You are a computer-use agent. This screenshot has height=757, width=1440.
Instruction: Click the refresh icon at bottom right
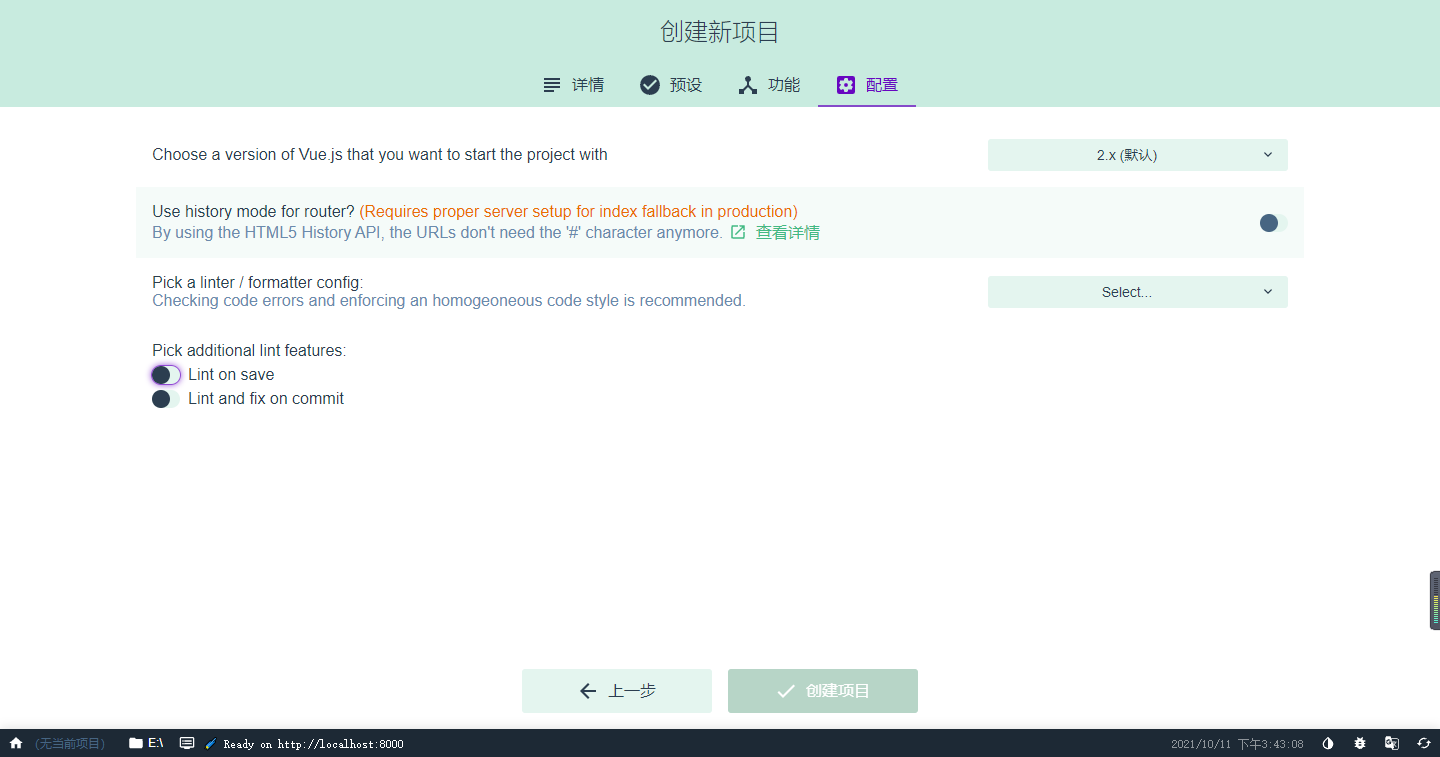pos(1423,743)
